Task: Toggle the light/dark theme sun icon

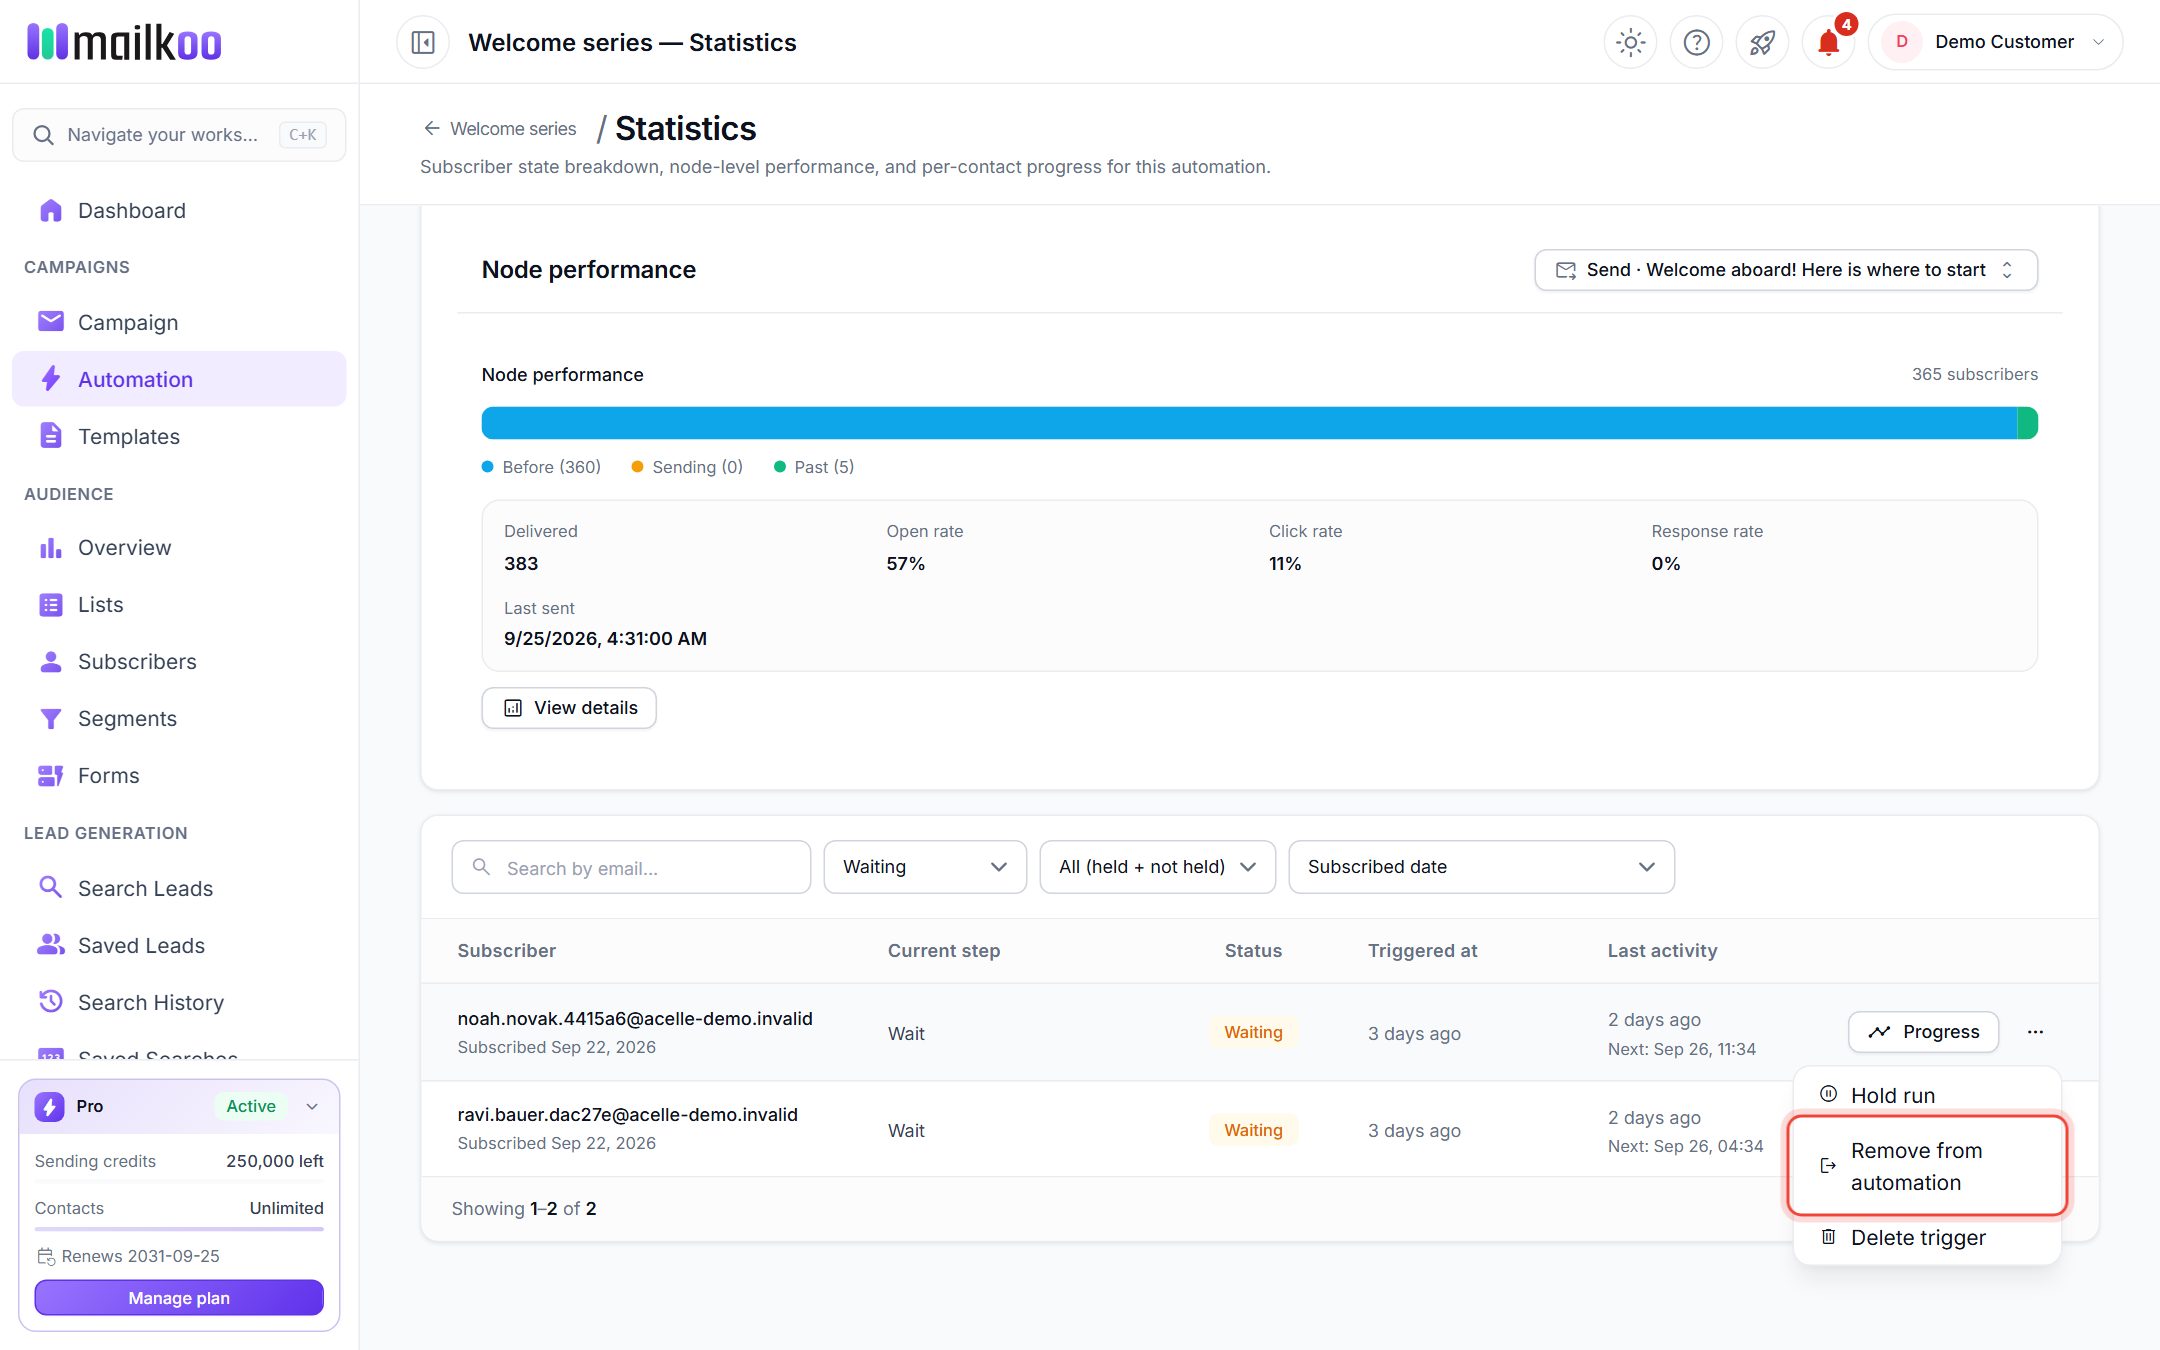Action: (x=1630, y=42)
